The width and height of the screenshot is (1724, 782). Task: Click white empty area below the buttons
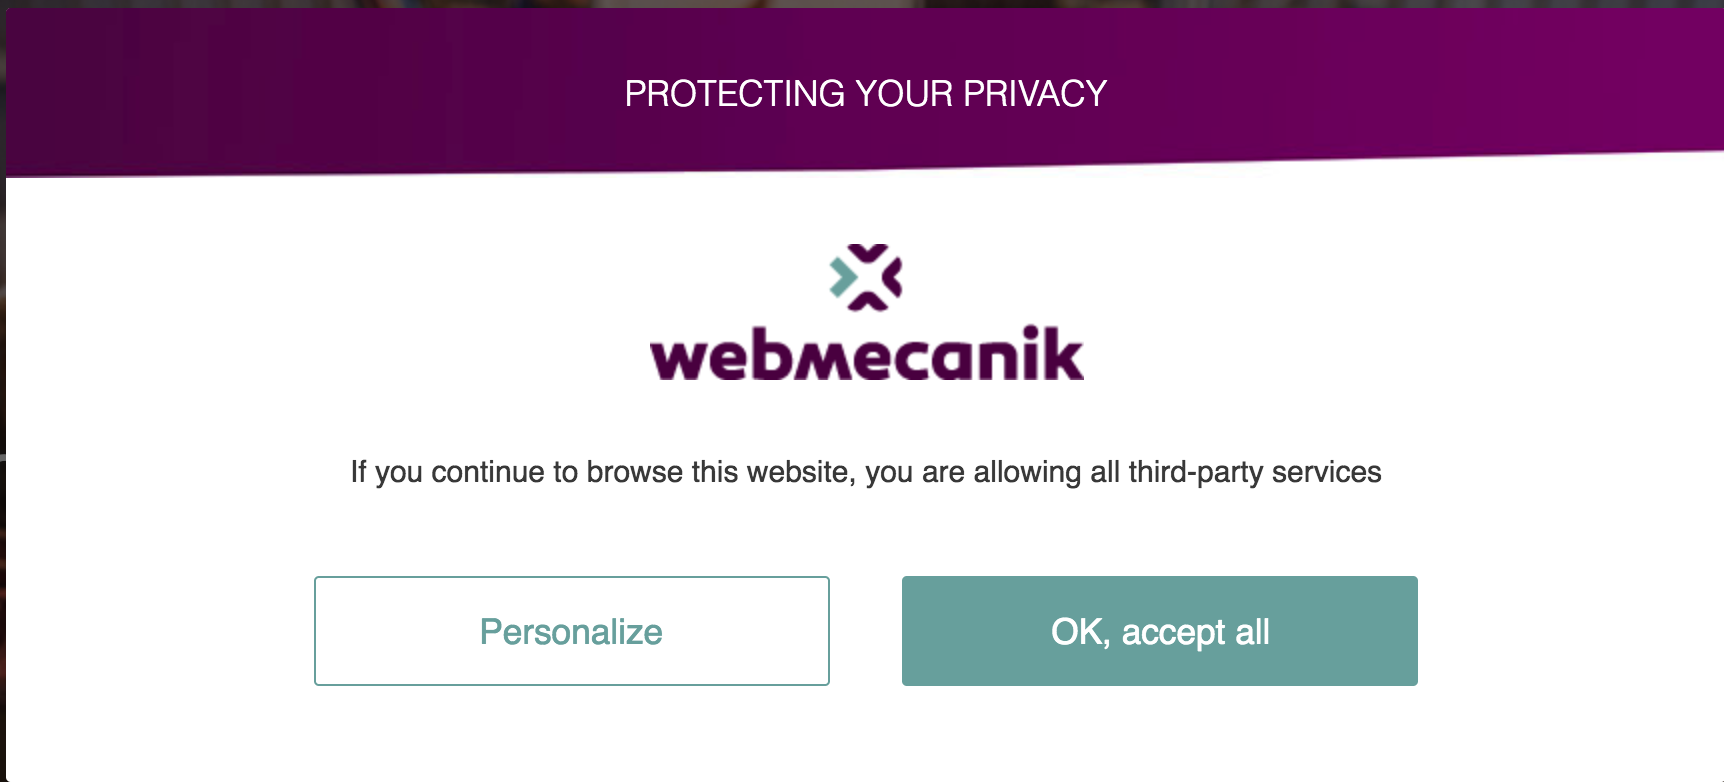pyautogui.click(x=866, y=735)
